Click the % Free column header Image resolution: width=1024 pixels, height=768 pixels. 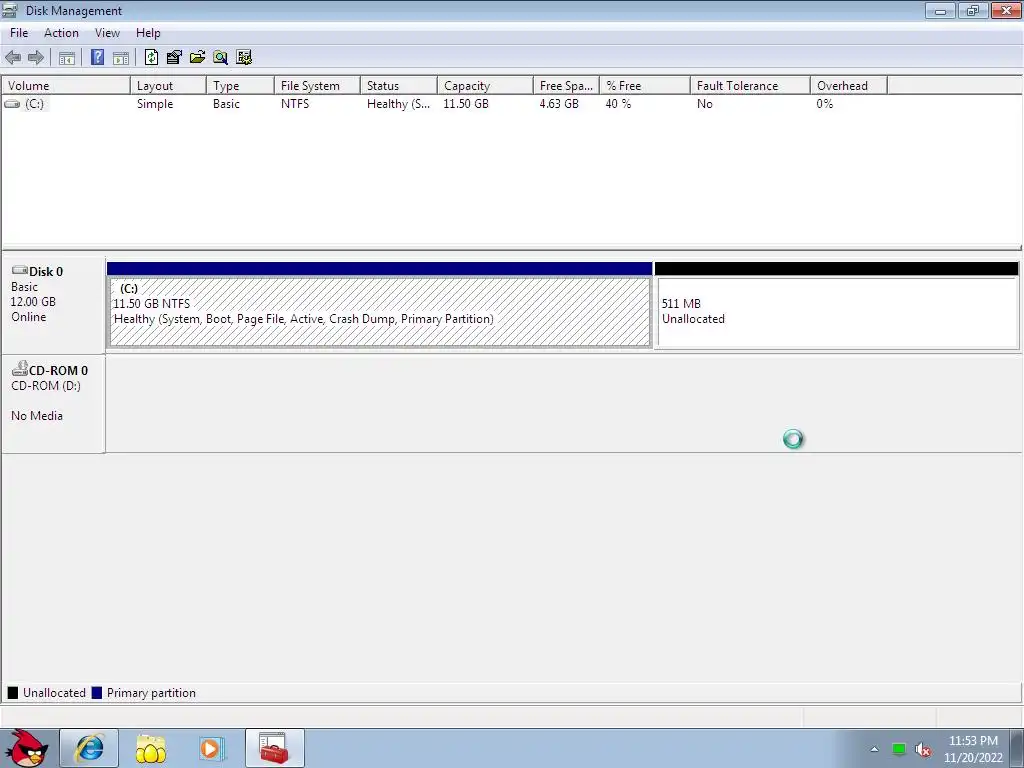(x=645, y=86)
